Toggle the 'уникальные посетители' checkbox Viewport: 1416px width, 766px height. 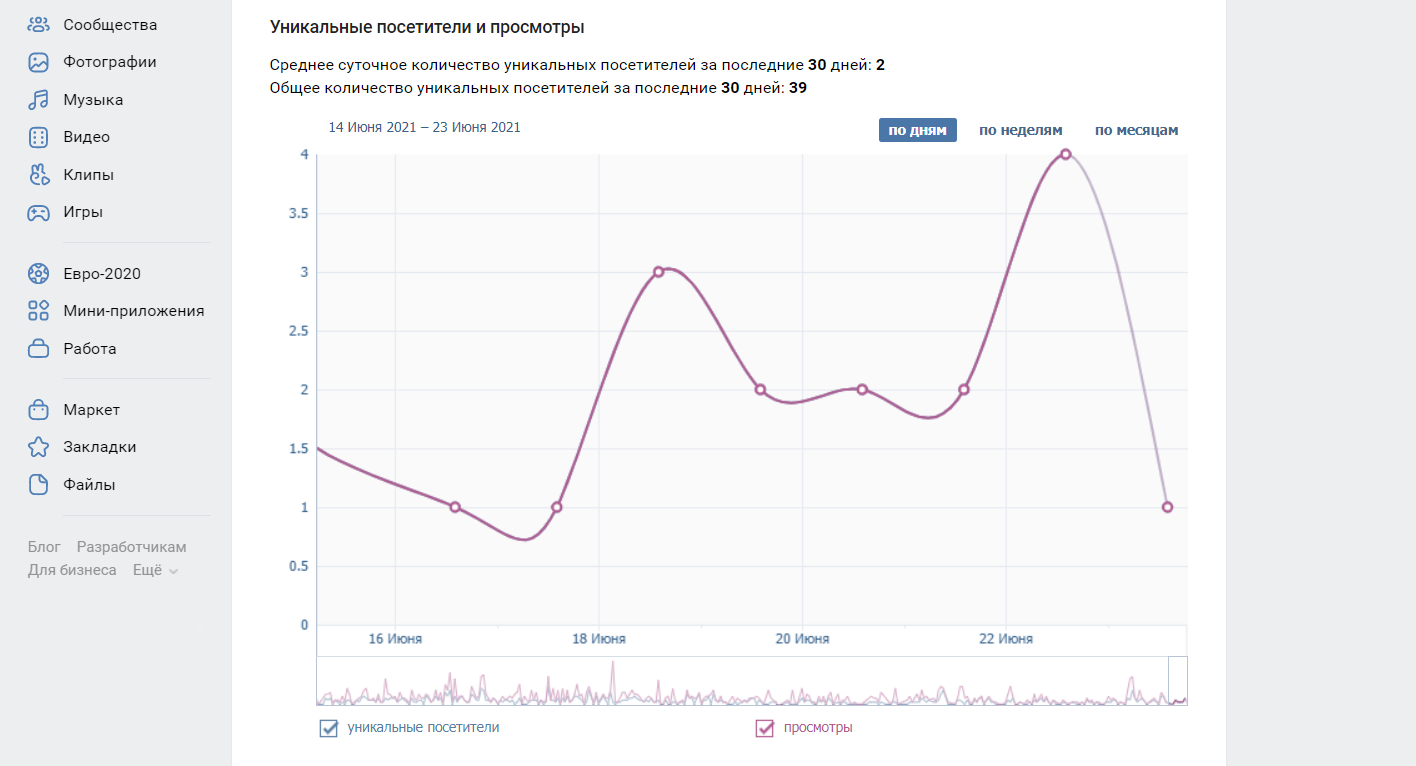pos(329,728)
